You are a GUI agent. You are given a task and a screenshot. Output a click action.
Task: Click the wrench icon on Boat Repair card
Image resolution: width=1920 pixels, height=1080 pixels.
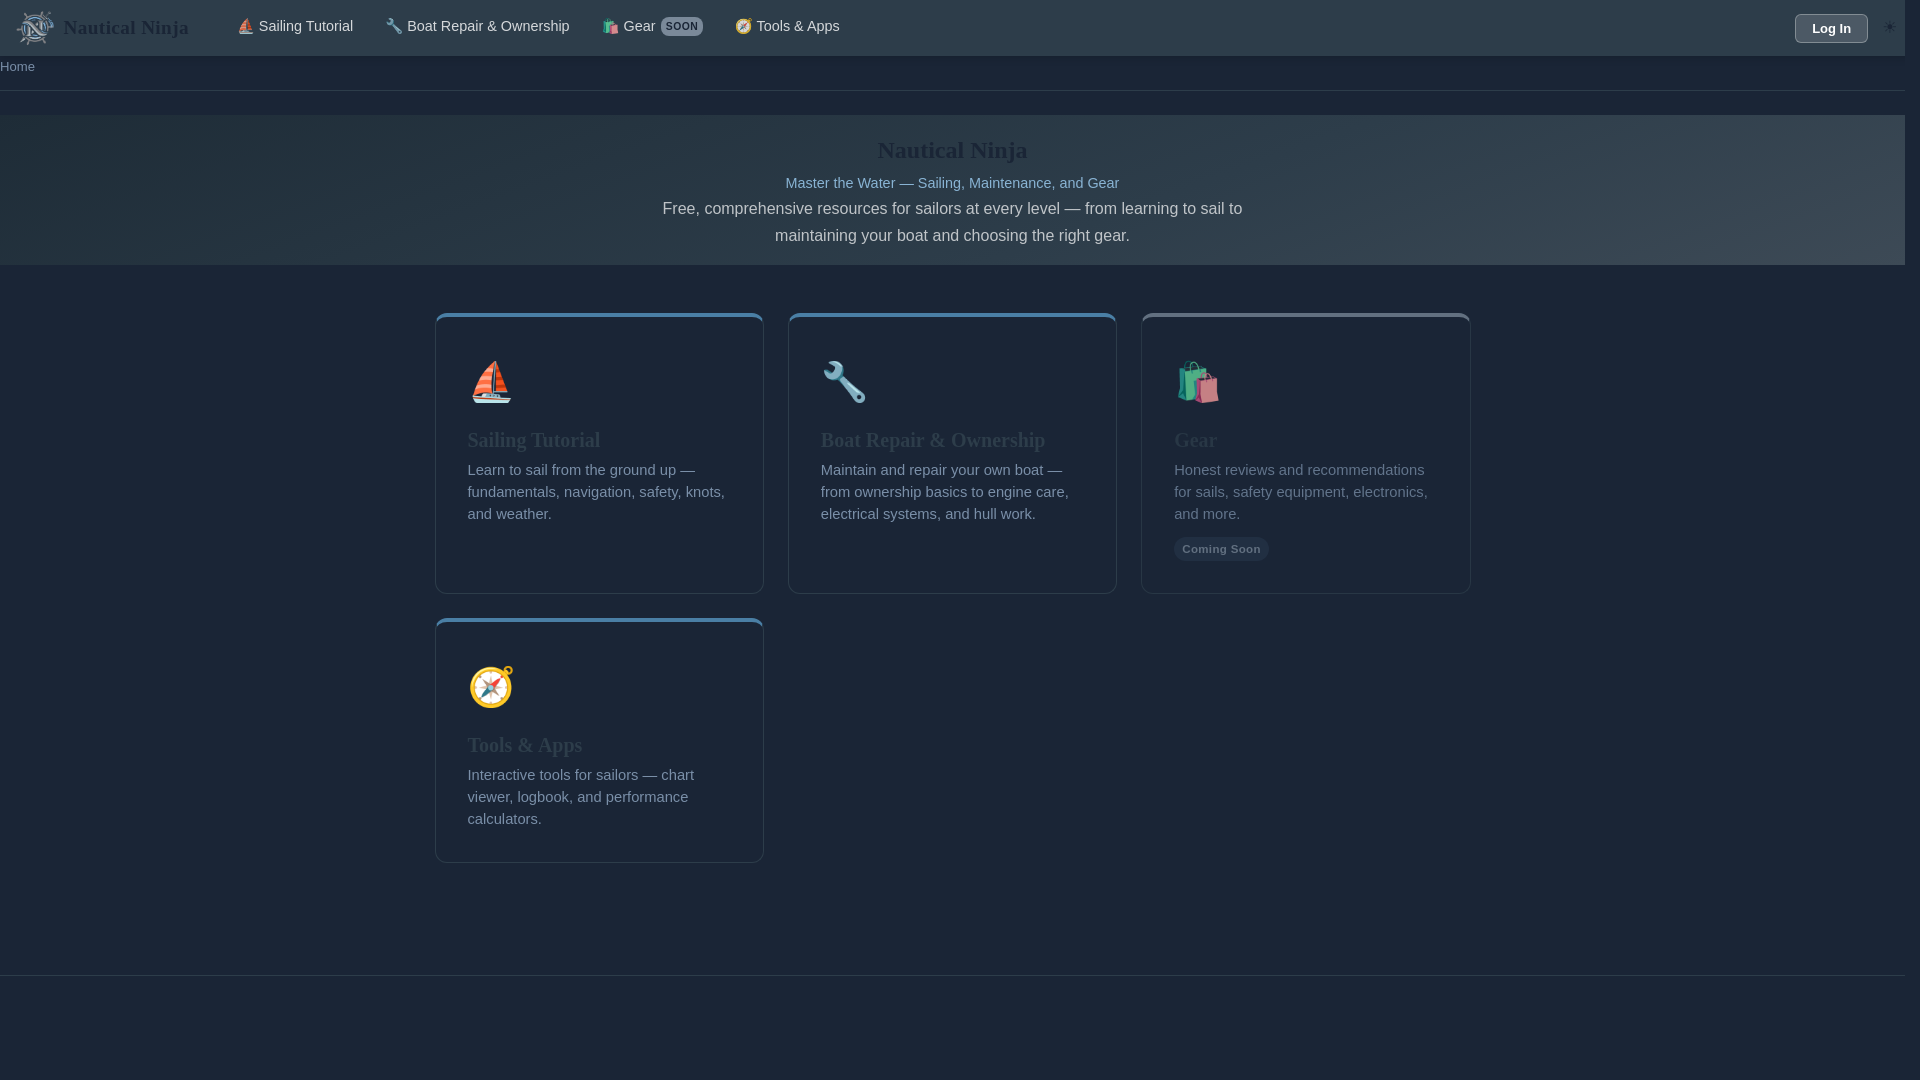[x=843, y=382]
